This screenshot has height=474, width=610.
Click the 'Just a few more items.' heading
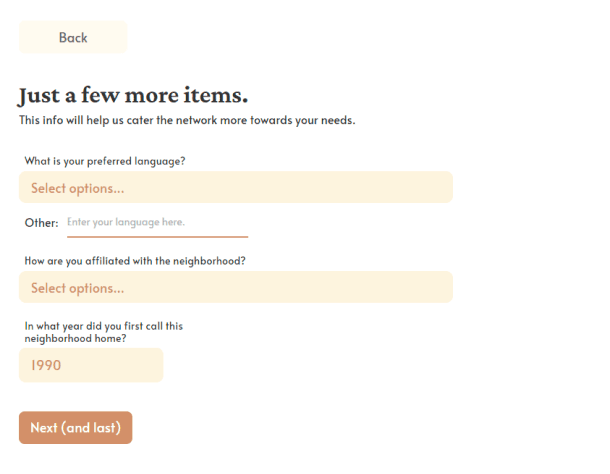click(133, 95)
